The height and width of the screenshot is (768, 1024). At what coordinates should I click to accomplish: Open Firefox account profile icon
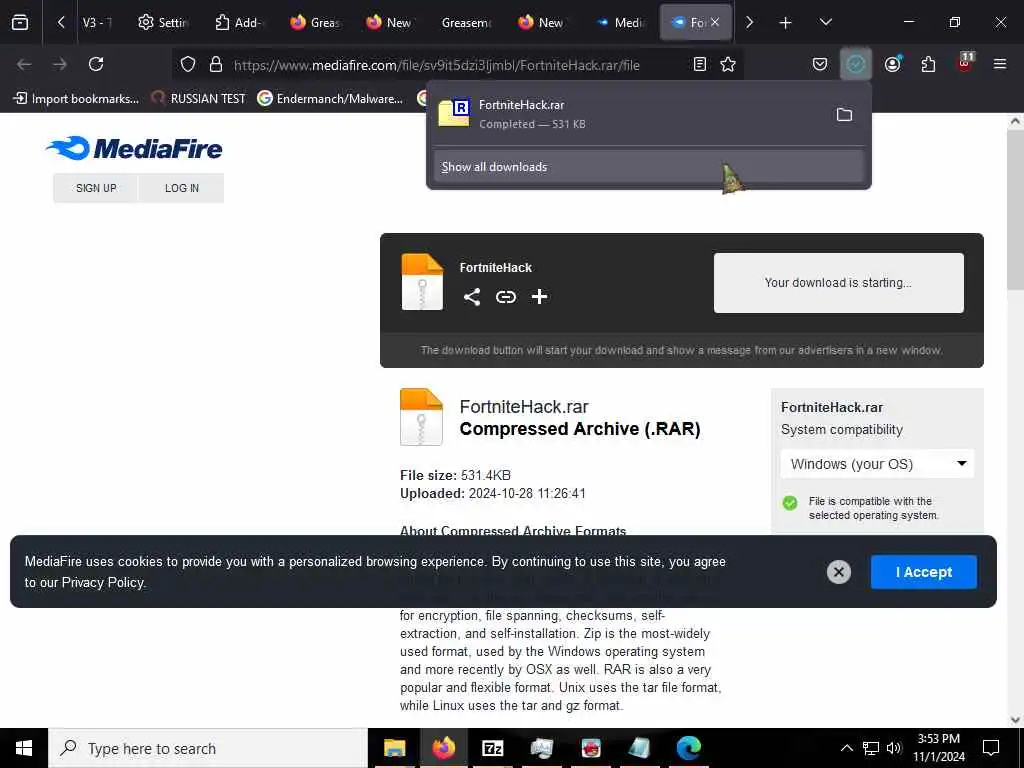(893, 64)
